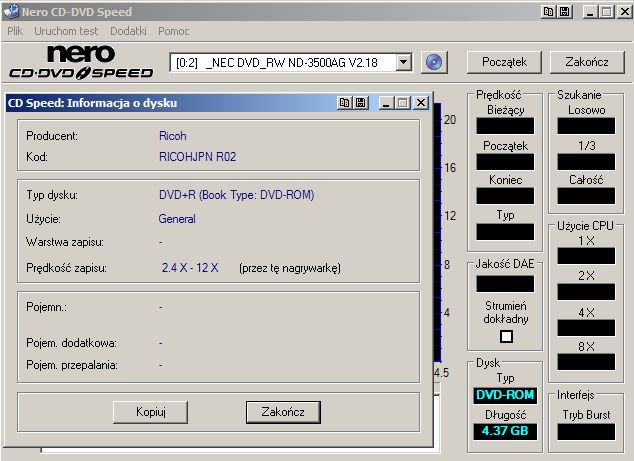Click copy icon in disc info dialog title bar
Image resolution: width=634 pixels, height=461 pixels.
tap(344, 103)
